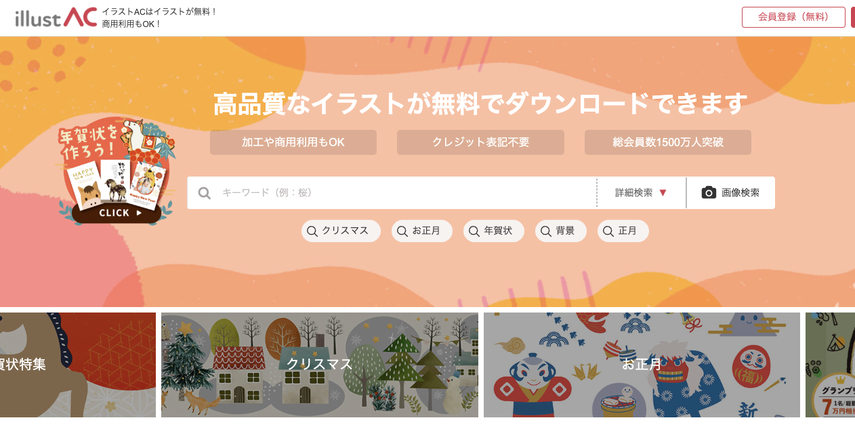The width and height of the screenshot is (855, 439).
Task: Open the グランプリ contest thumbnail
Action: pyautogui.click(x=830, y=365)
